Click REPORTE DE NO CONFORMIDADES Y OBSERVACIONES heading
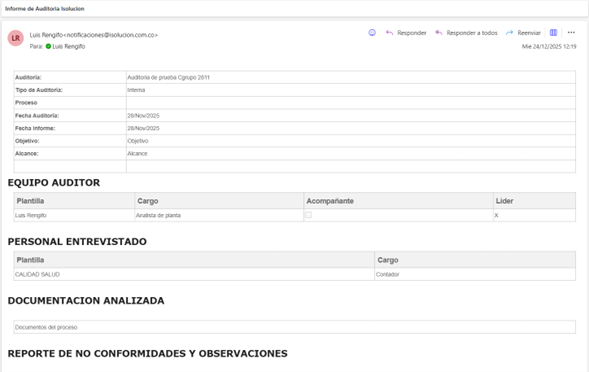Screen dimensions: 589x372 point(147,354)
